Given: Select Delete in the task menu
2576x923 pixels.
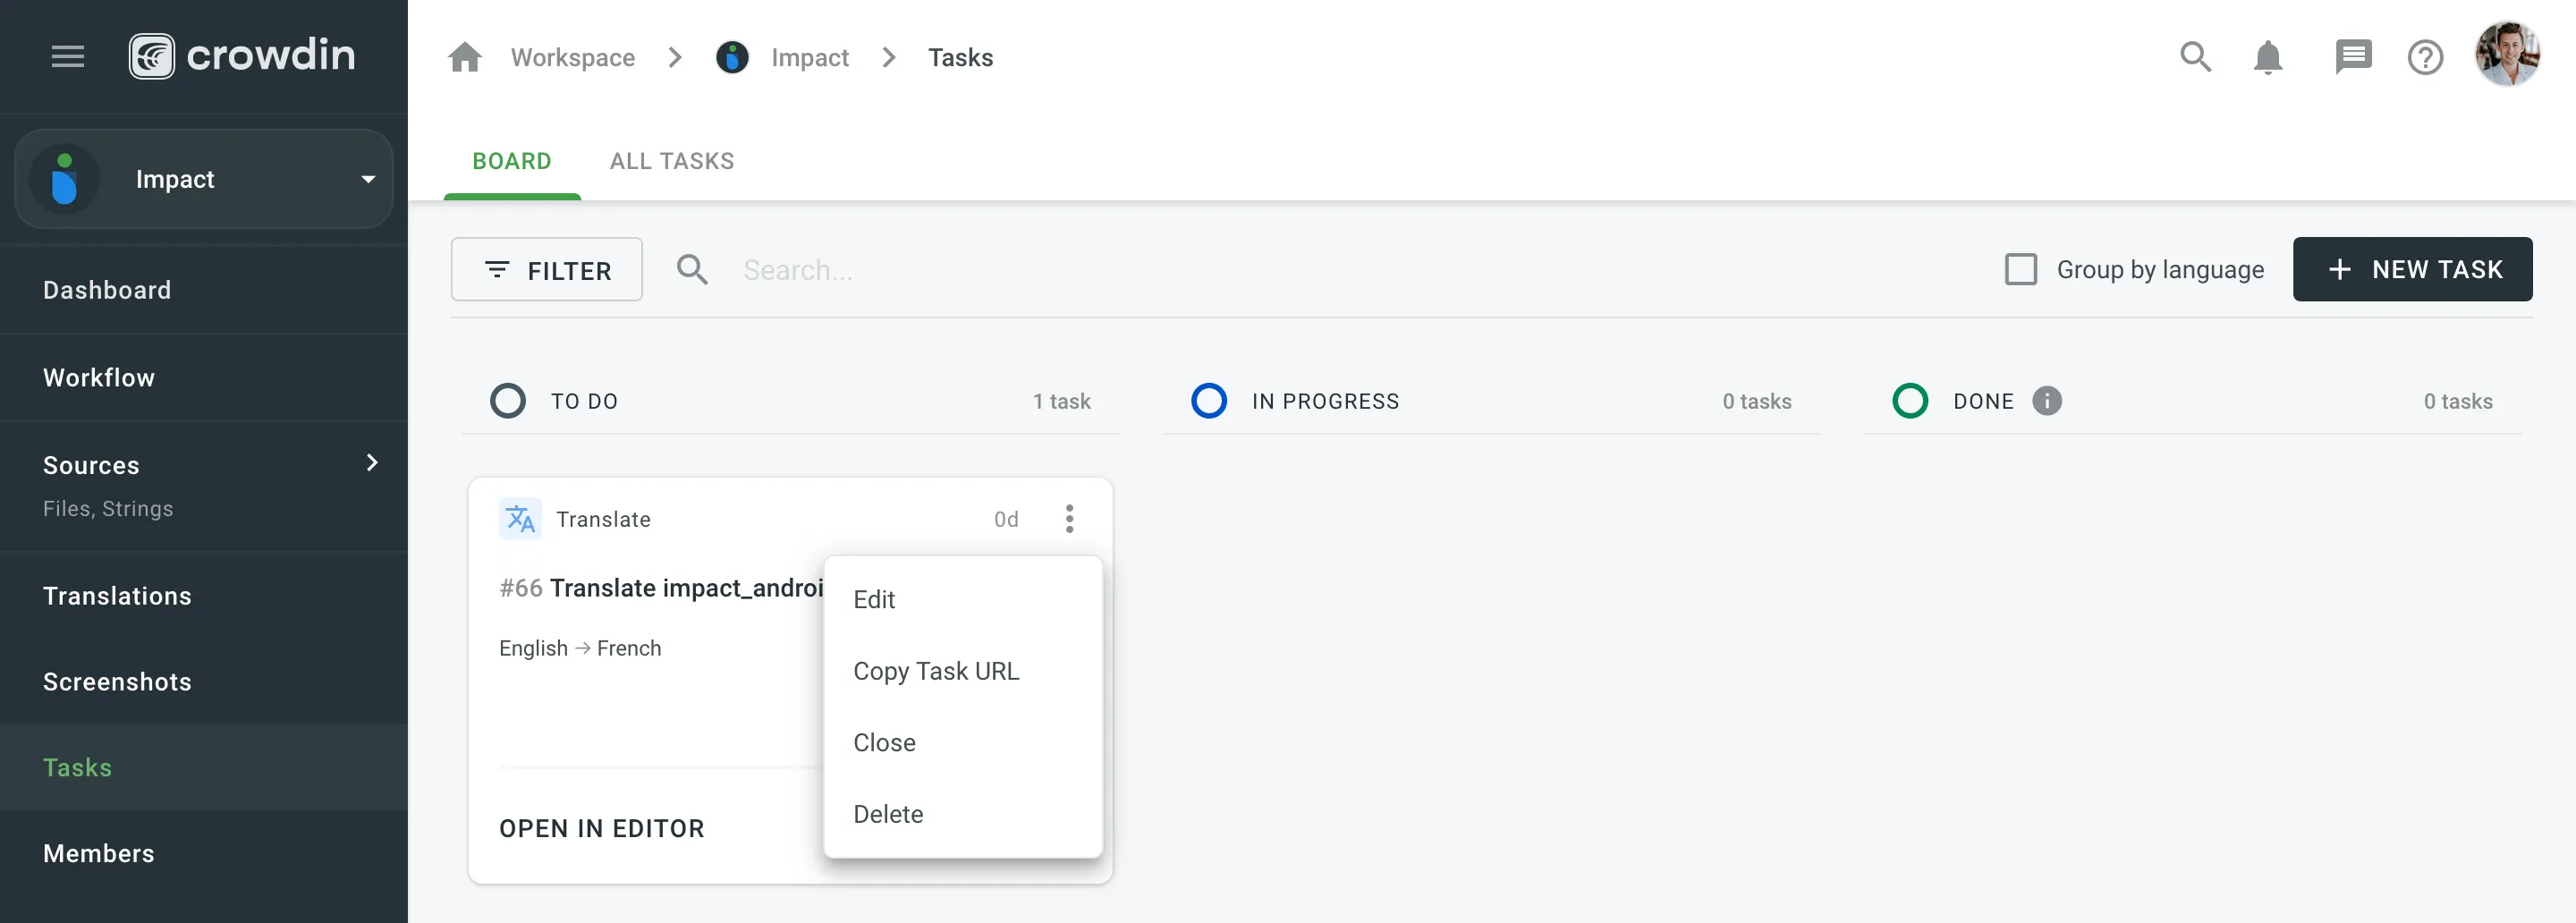Looking at the screenshot, I should pos(888,814).
